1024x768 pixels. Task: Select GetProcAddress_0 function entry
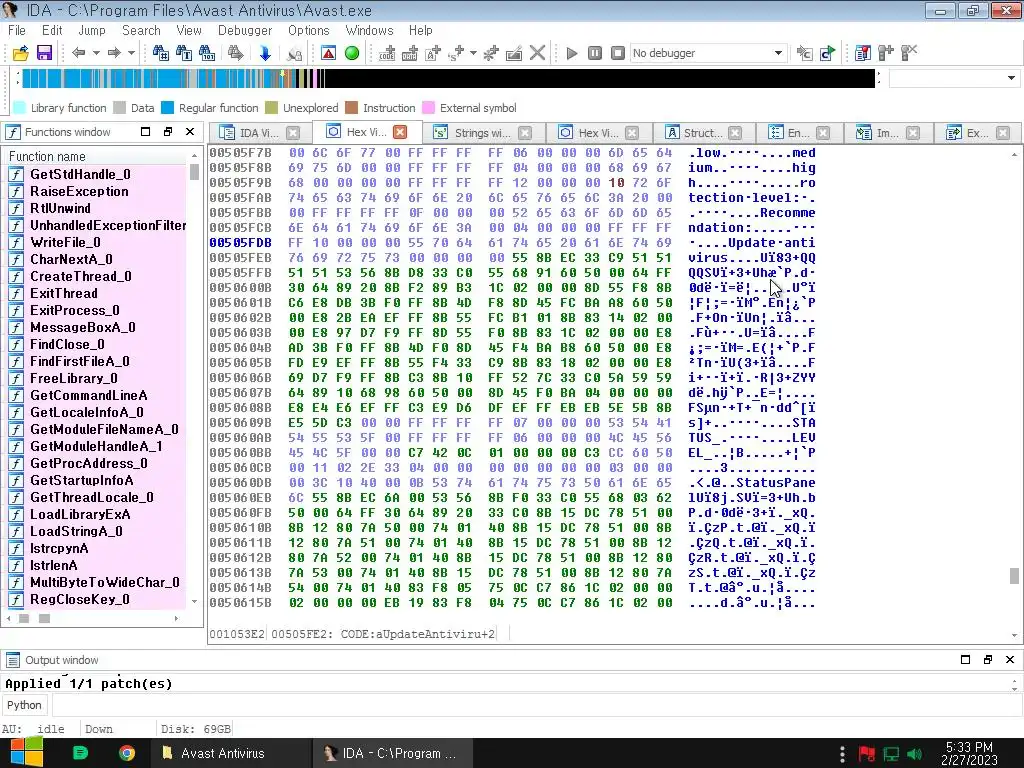[x=89, y=463]
